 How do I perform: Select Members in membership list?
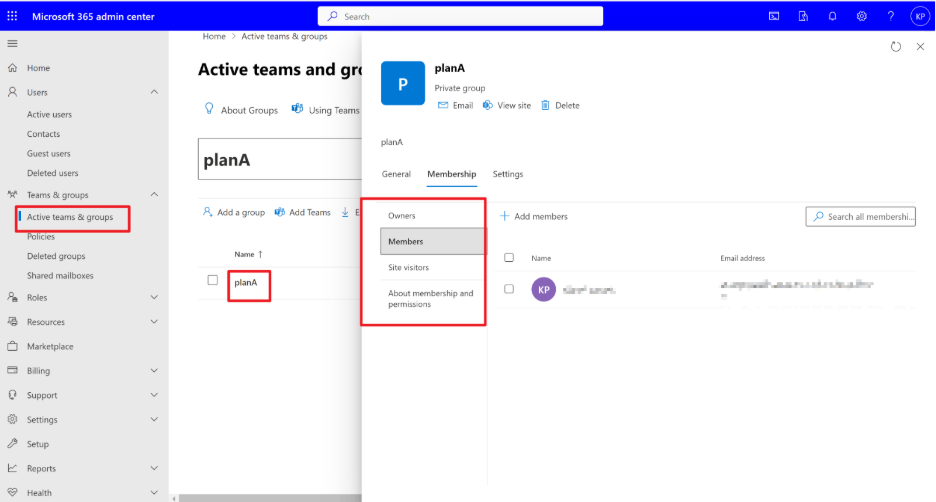click(x=433, y=241)
